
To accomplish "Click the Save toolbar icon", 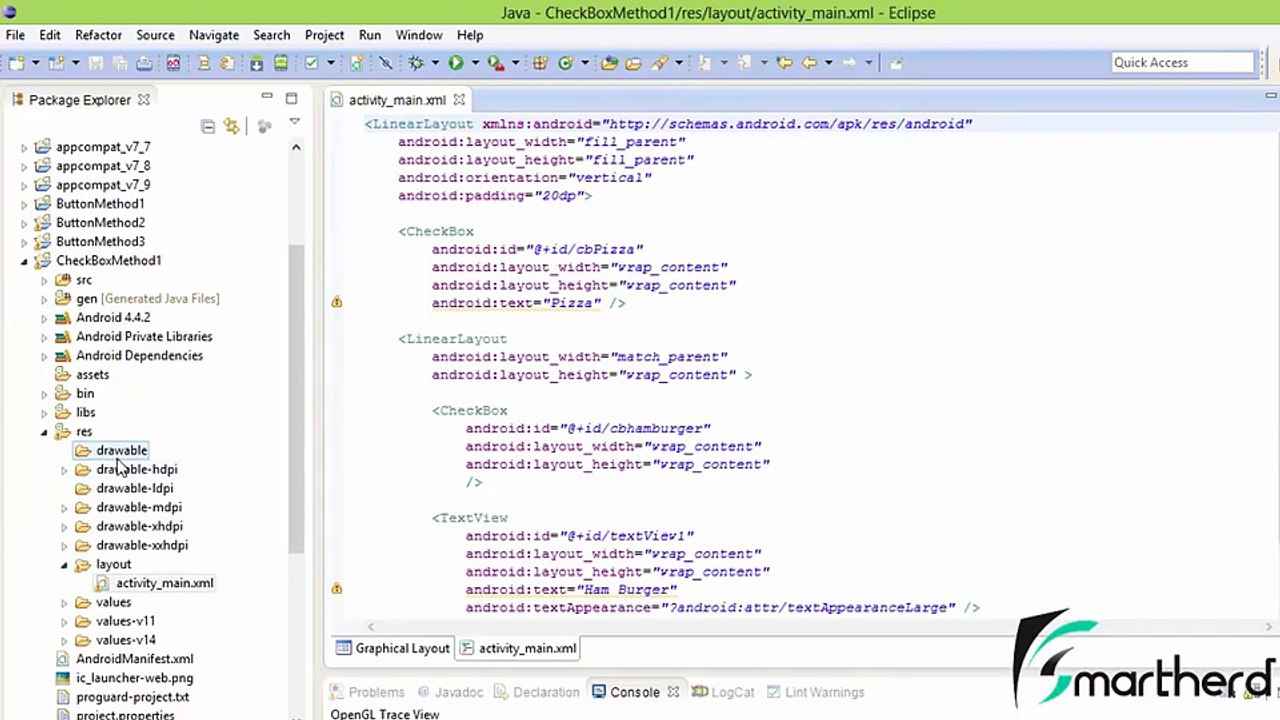I will click(96, 63).
